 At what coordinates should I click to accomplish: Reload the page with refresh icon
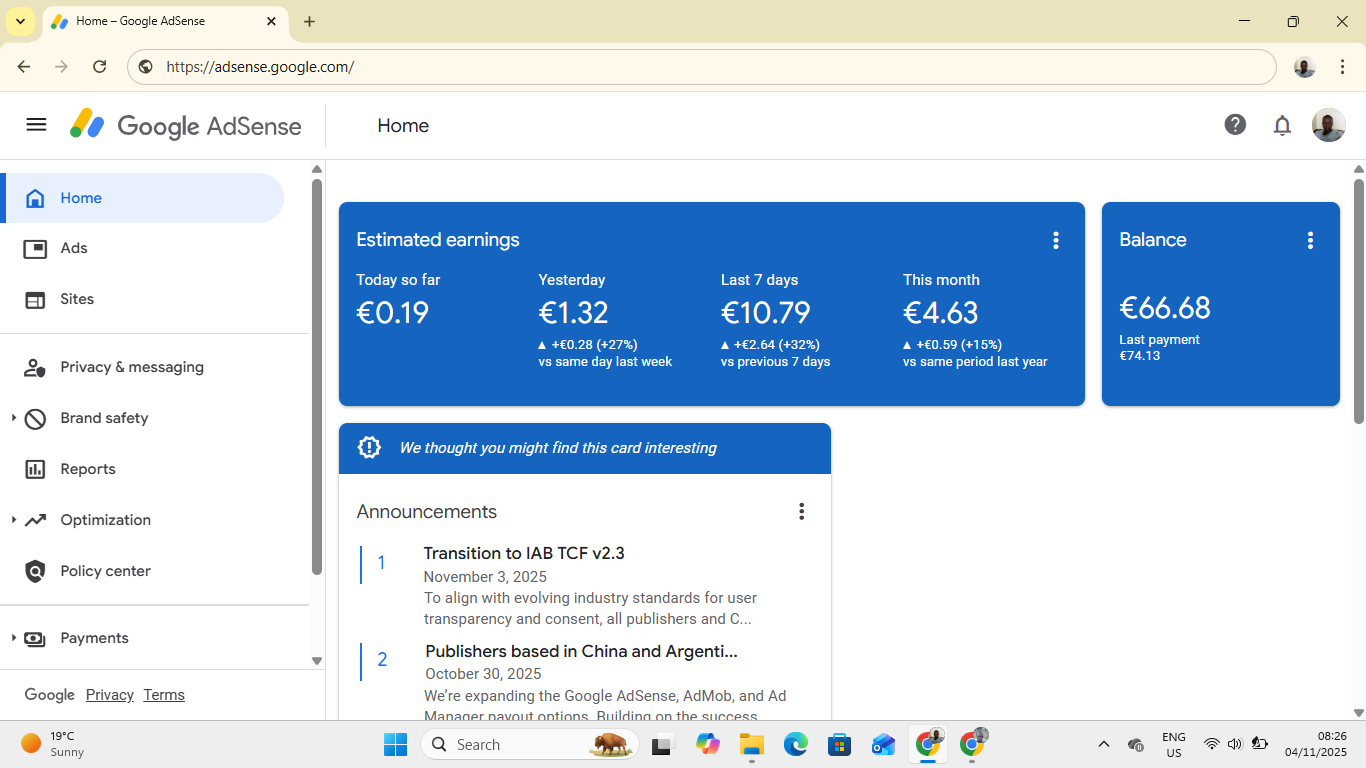point(99,67)
